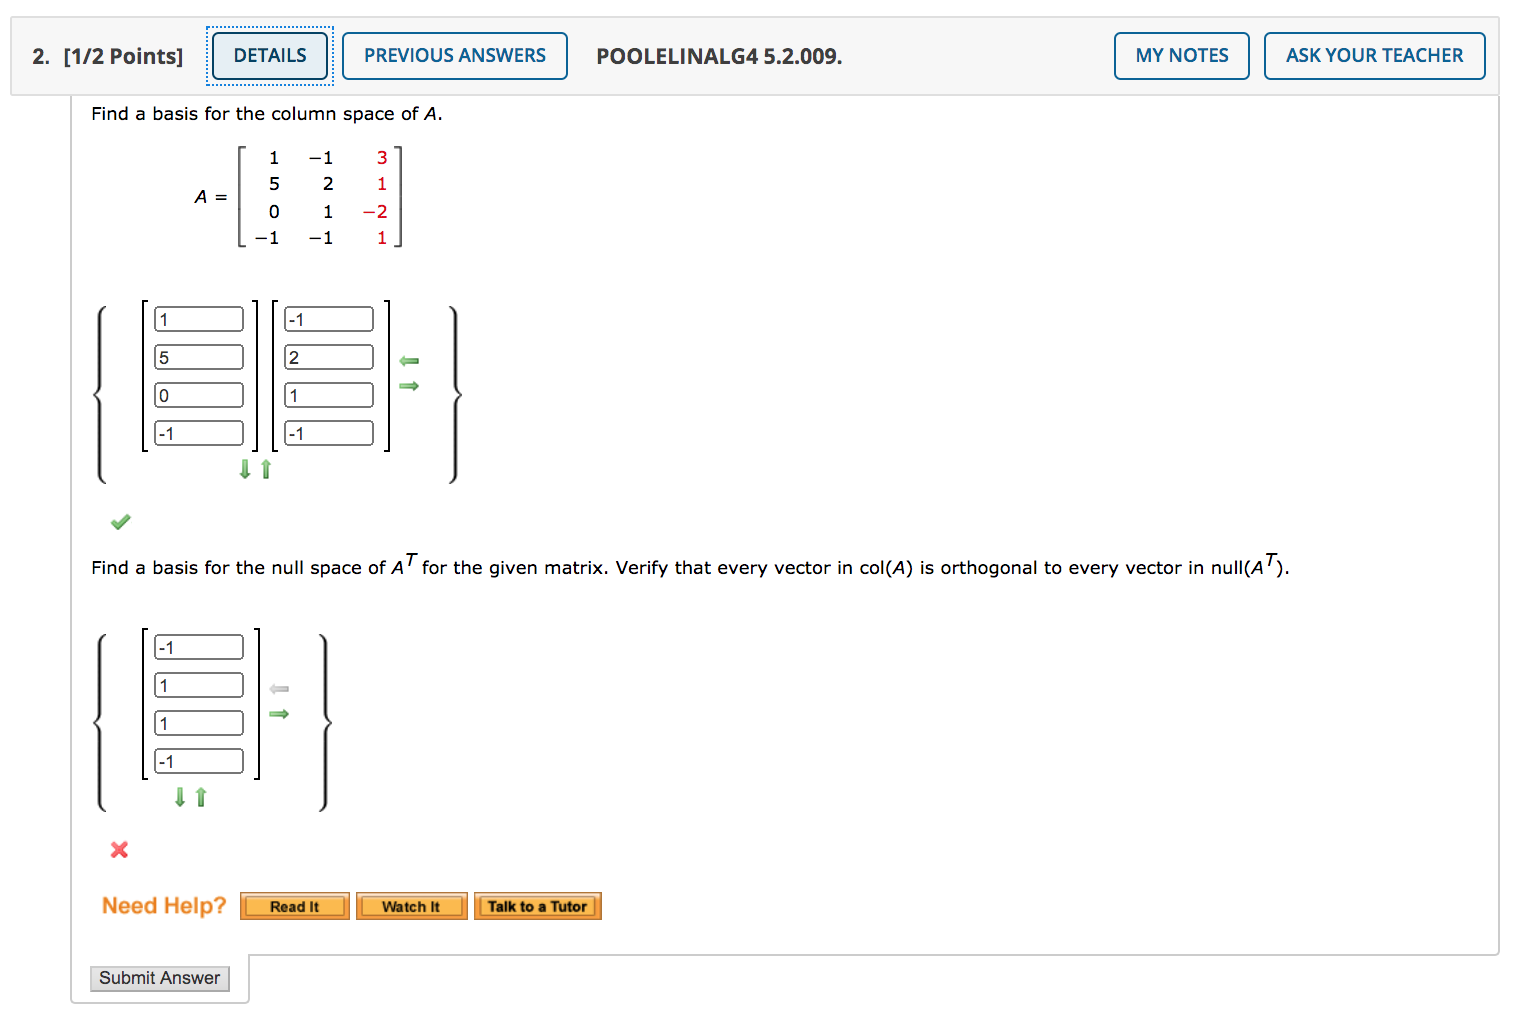The width and height of the screenshot is (1514, 1020).
Task: Add another vector to the column space basis
Action: [408, 387]
